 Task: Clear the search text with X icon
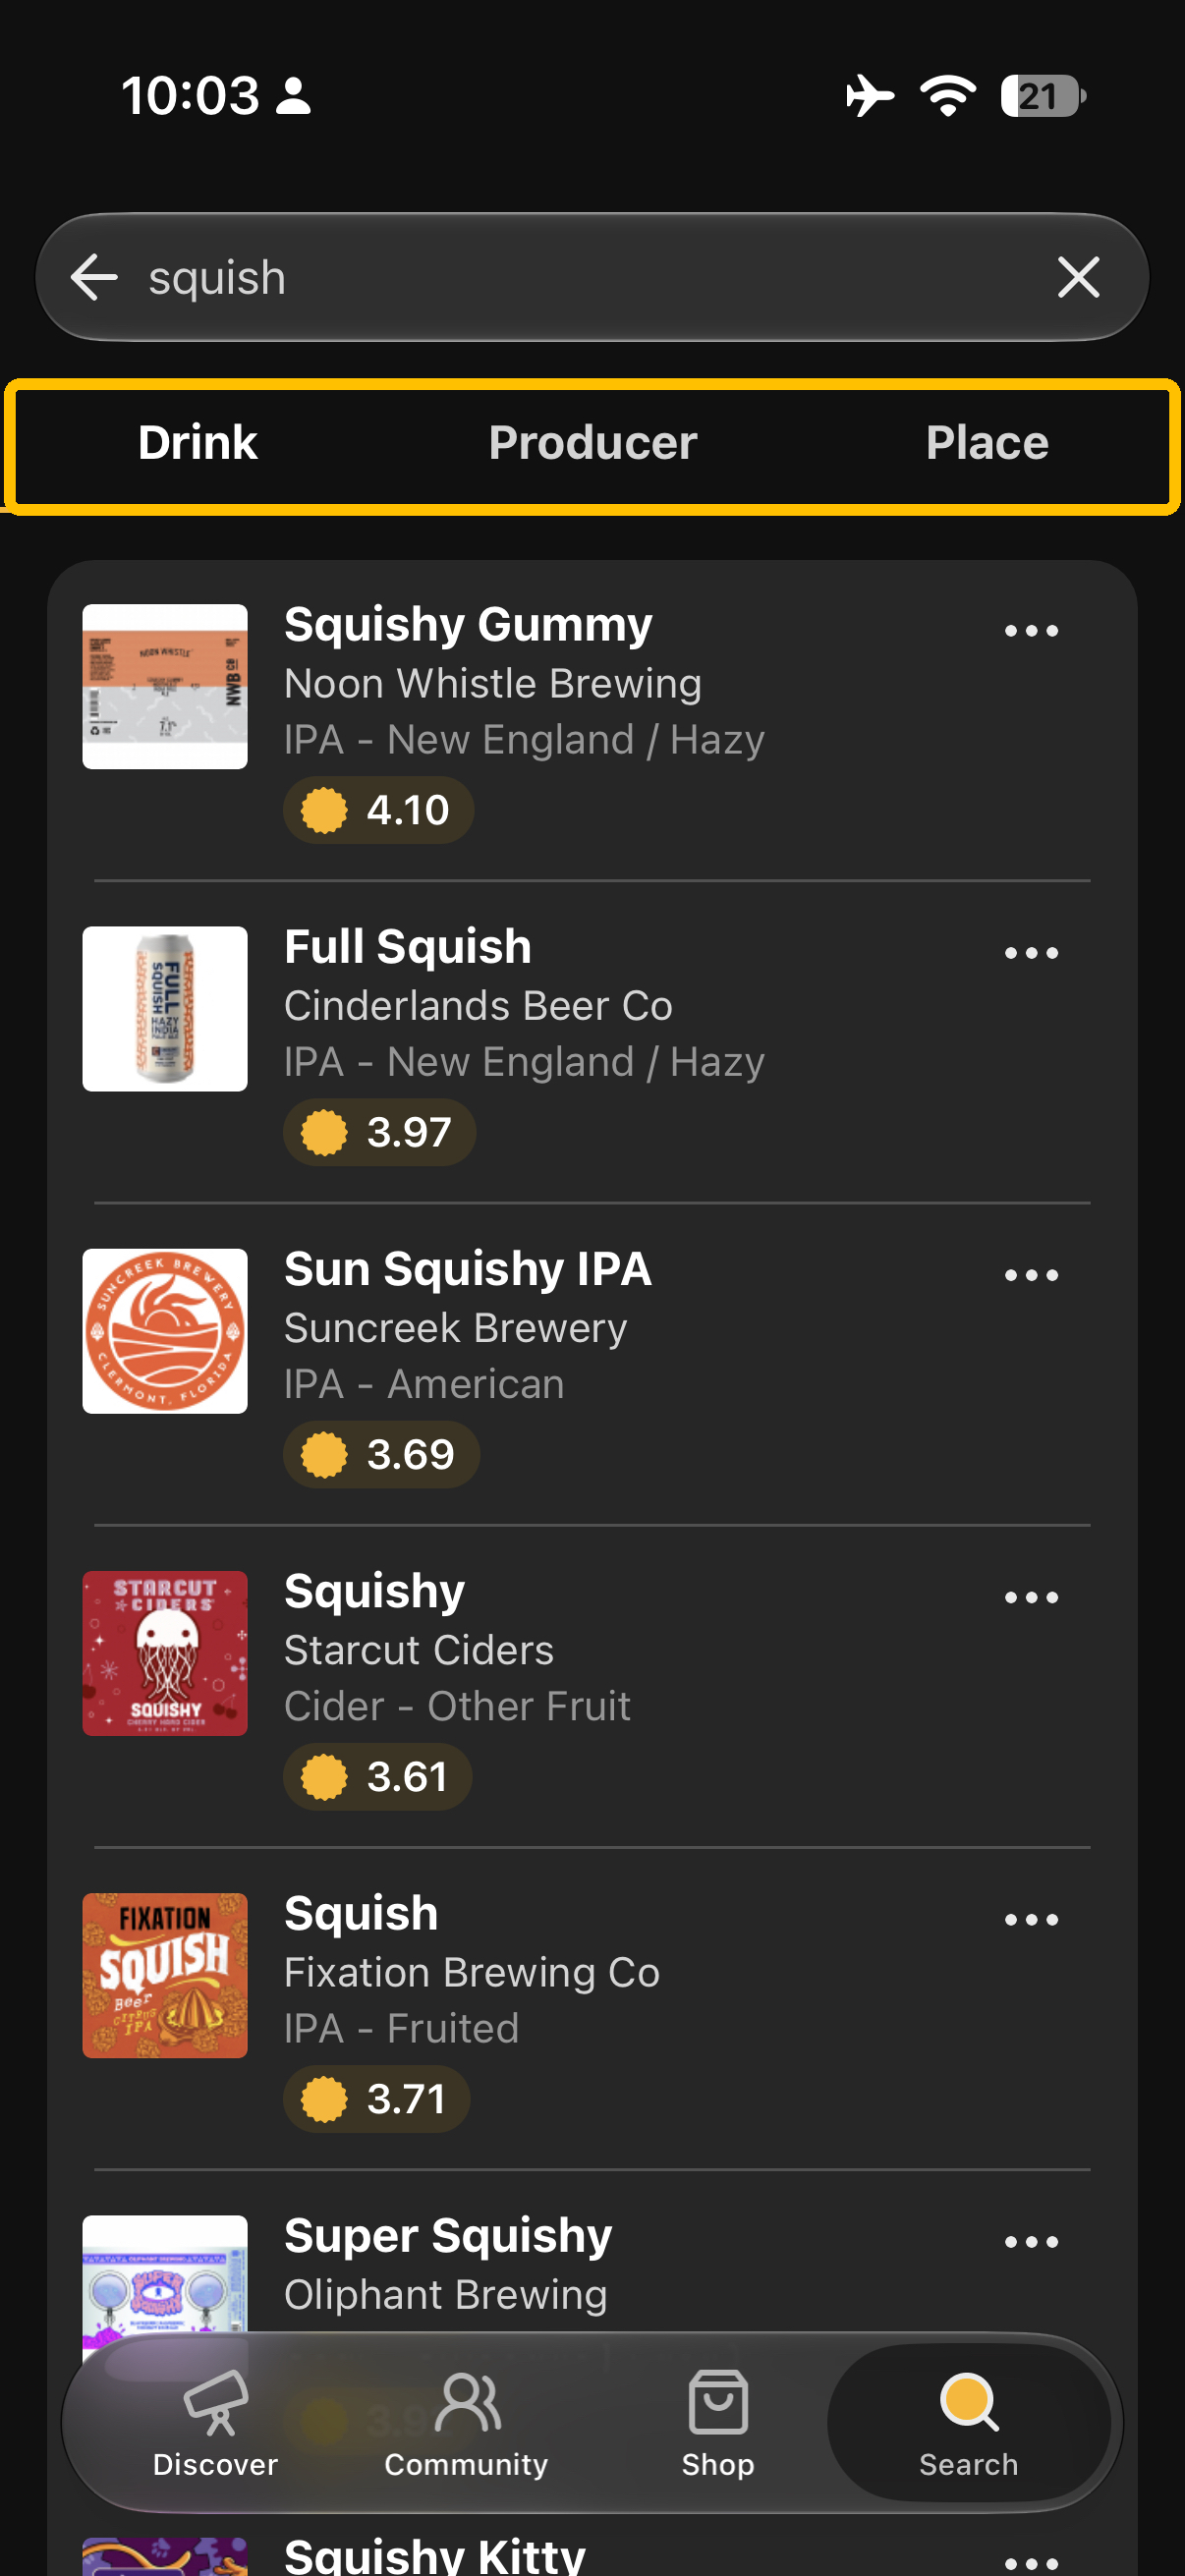pos(1078,277)
